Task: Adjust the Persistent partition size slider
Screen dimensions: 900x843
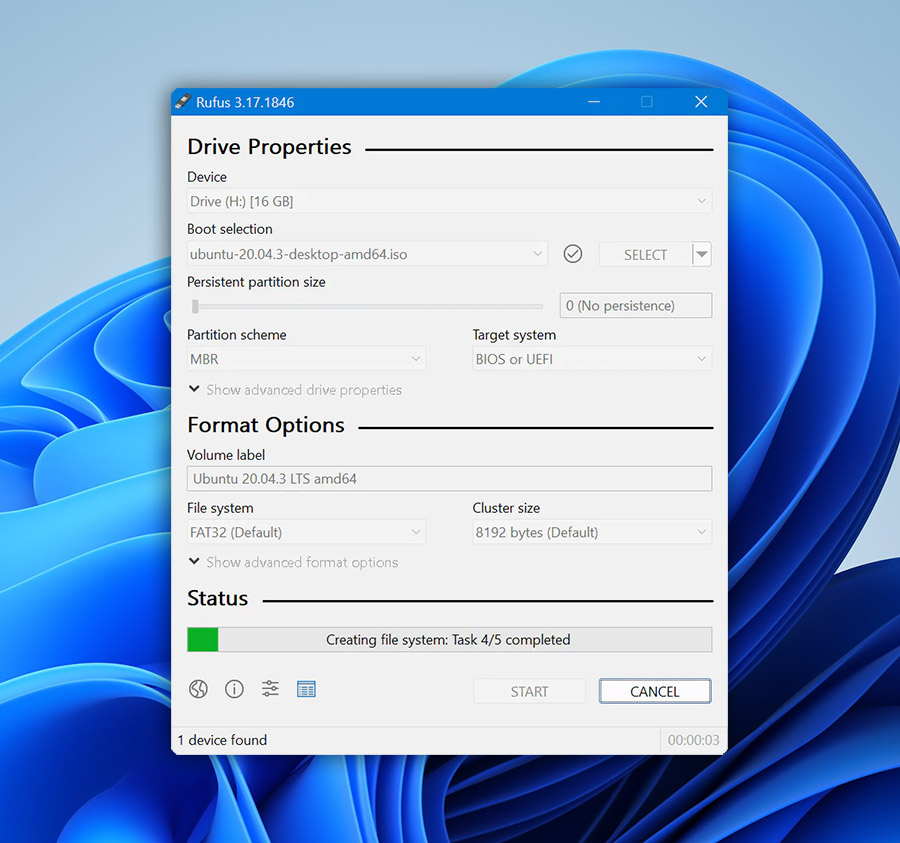Action: pyautogui.click(x=366, y=306)
